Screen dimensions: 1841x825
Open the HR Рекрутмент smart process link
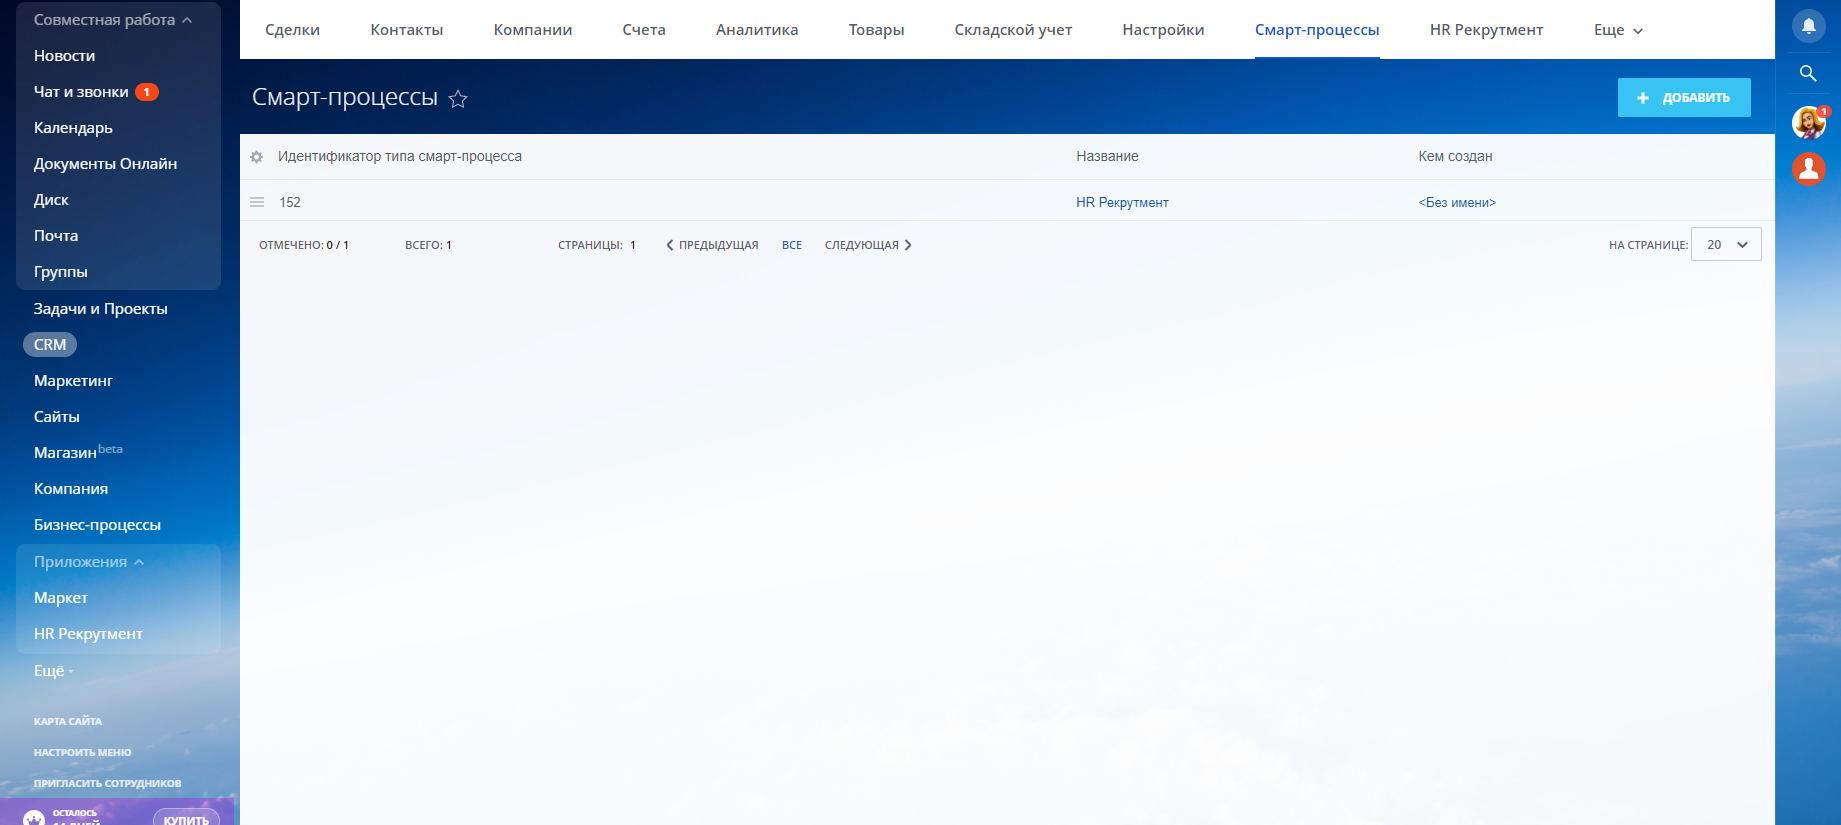pyautogui.click(x=1122, y=202)
